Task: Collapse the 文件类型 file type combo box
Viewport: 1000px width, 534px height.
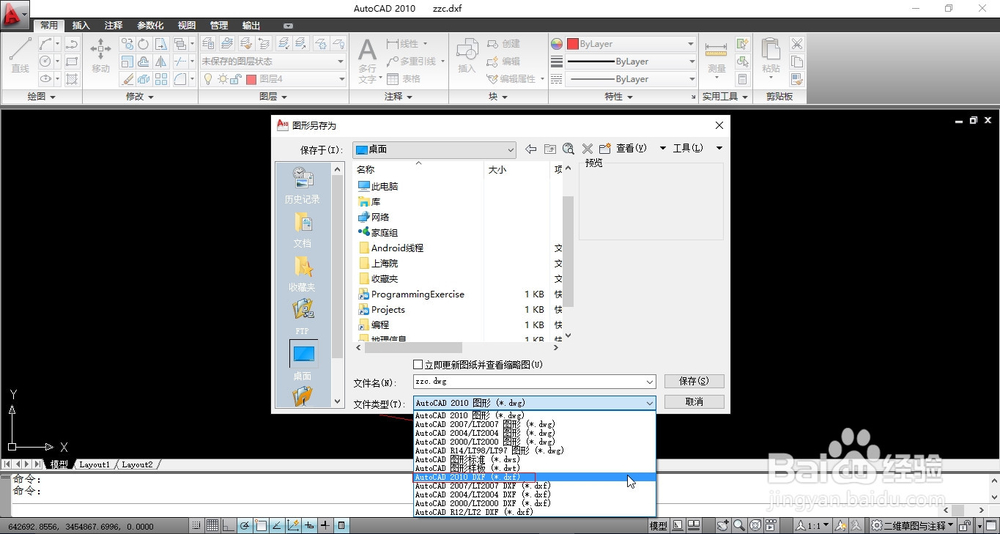Action: coord(649,403)
